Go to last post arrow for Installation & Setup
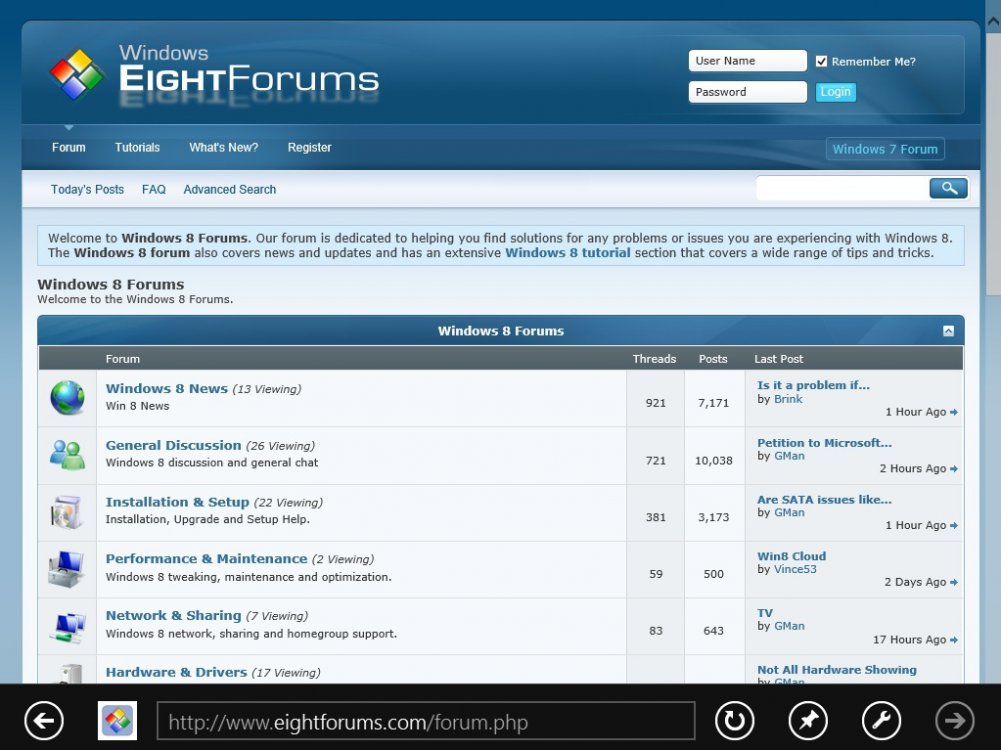Viewport: 1001px width, 750px height. 954,526
